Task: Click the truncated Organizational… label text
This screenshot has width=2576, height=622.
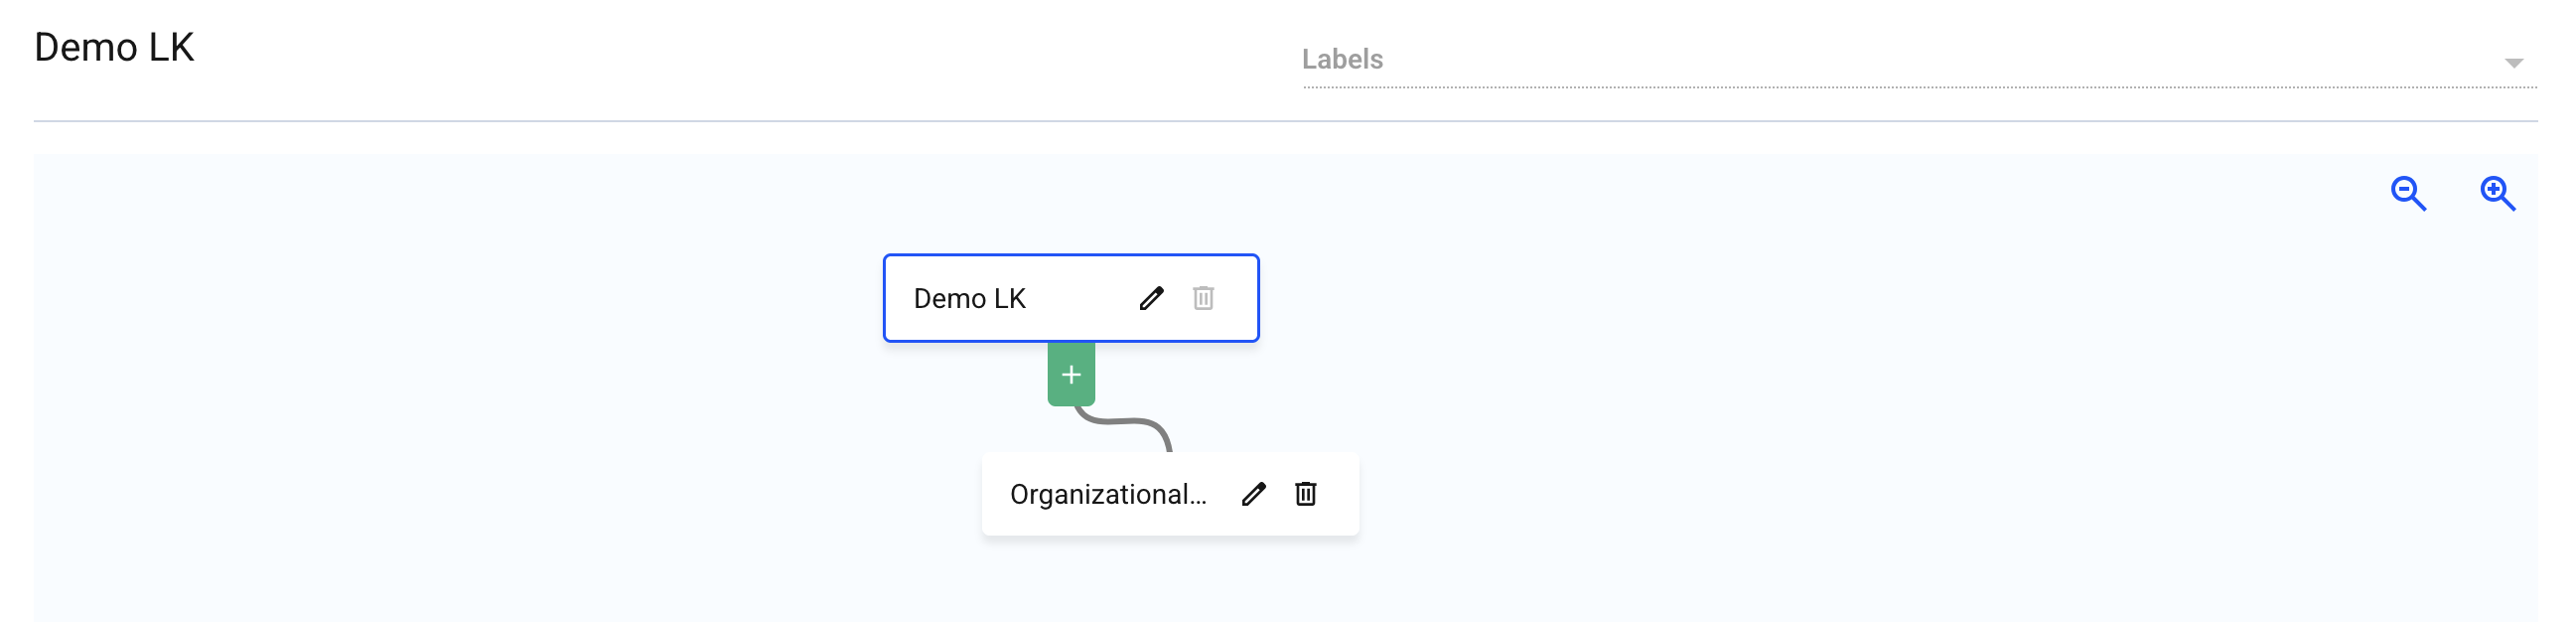Action: 1108,494
